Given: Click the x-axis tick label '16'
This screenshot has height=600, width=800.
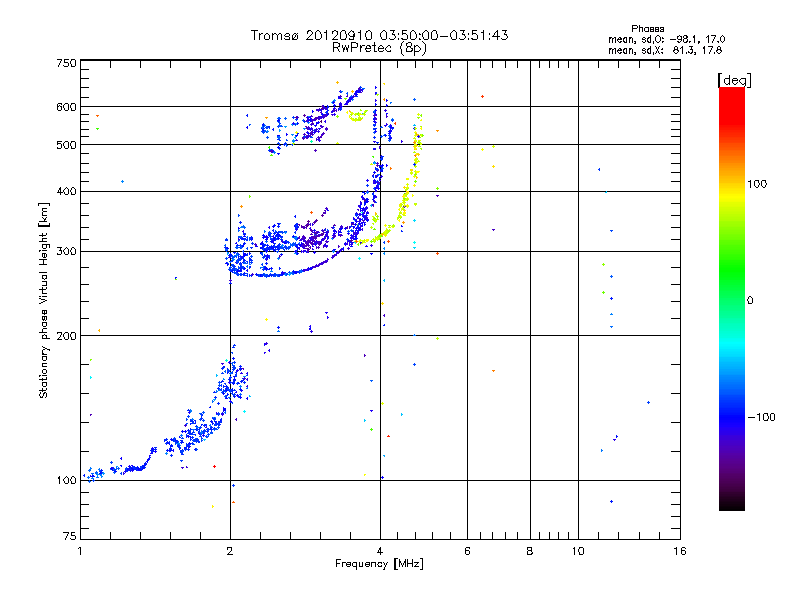Looking at the screenshot, I should click(x=680, y=551).
